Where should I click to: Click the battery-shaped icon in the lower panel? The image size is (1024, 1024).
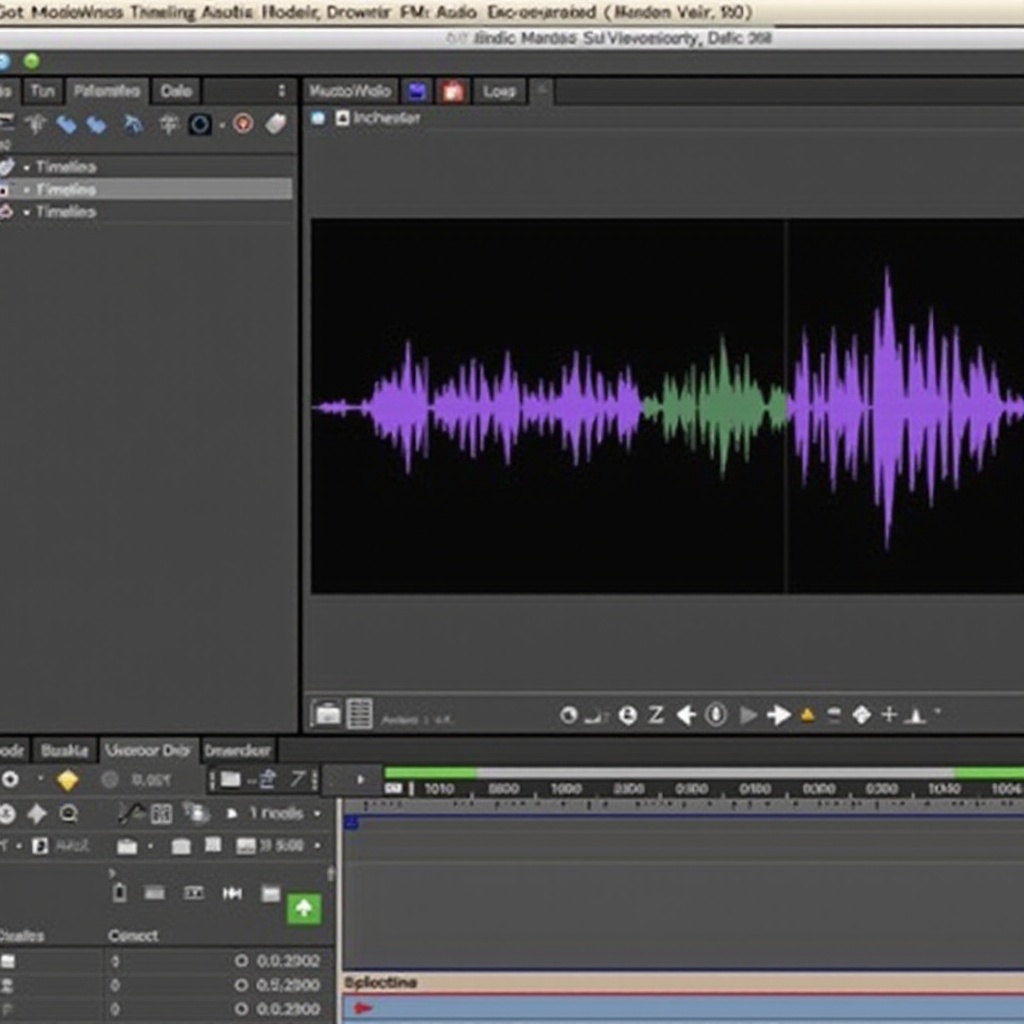click(x=119, y=892)
